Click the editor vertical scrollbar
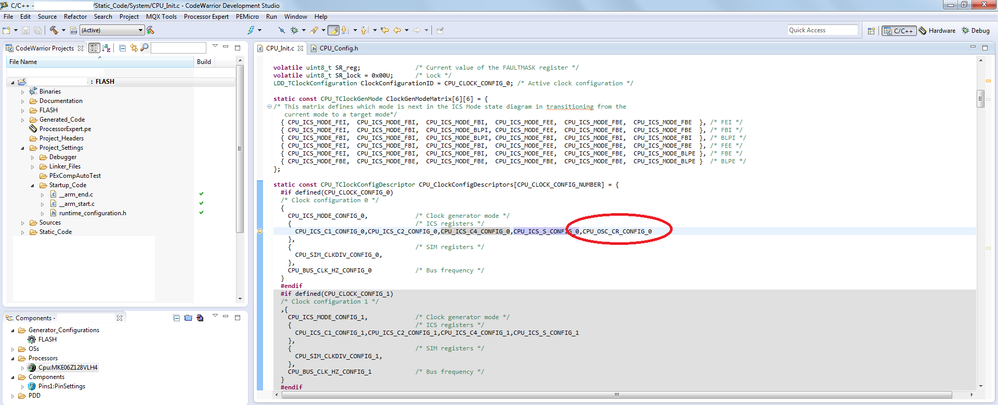This screenshot has width=998, height=405. tap(981, 99)
